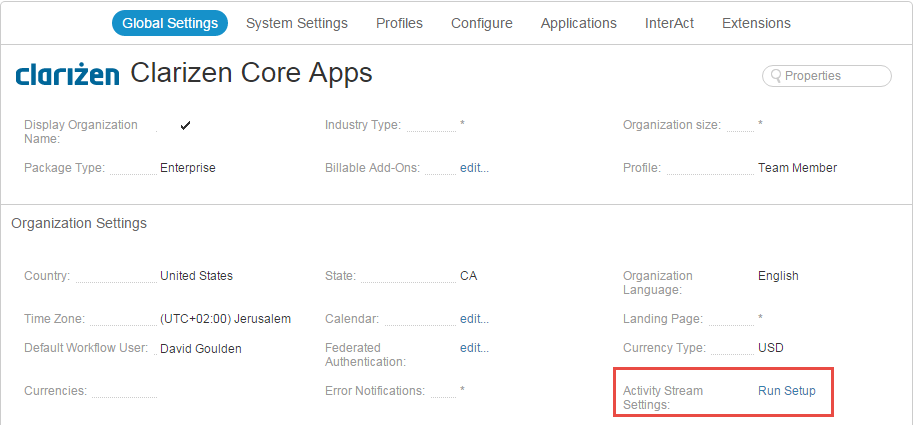Click the search magnifier icon in Properties box
Screen dimensions: 913x425
coord(776,76)
